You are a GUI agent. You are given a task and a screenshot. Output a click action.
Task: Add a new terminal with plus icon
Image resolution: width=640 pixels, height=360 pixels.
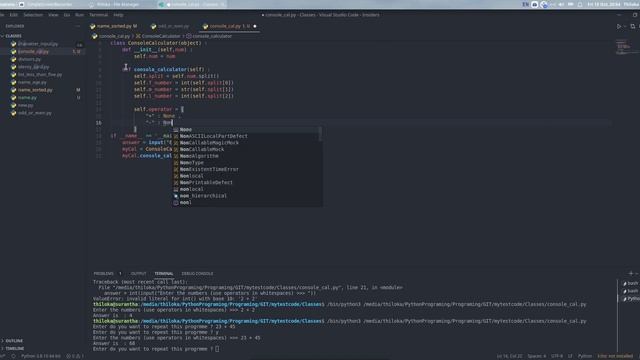[x=631, y=273]
